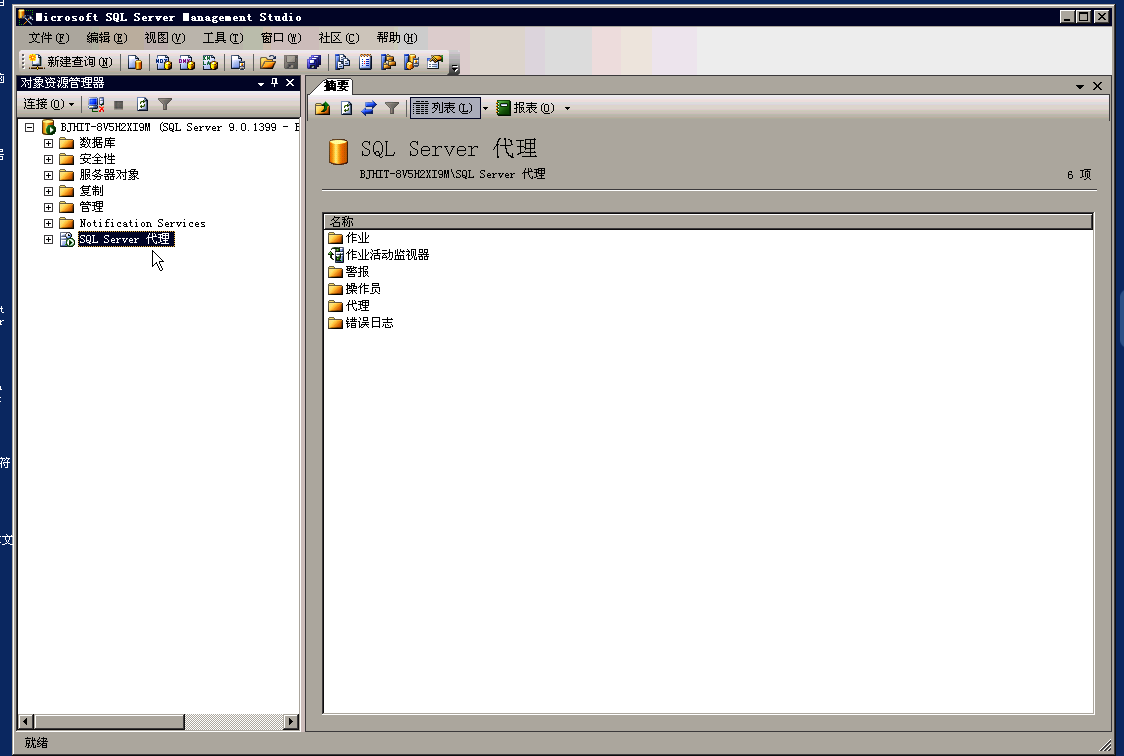1124x756 pixels.
Task: Click the New Query (新建查询) button
Action: click(x=70, y=62)
